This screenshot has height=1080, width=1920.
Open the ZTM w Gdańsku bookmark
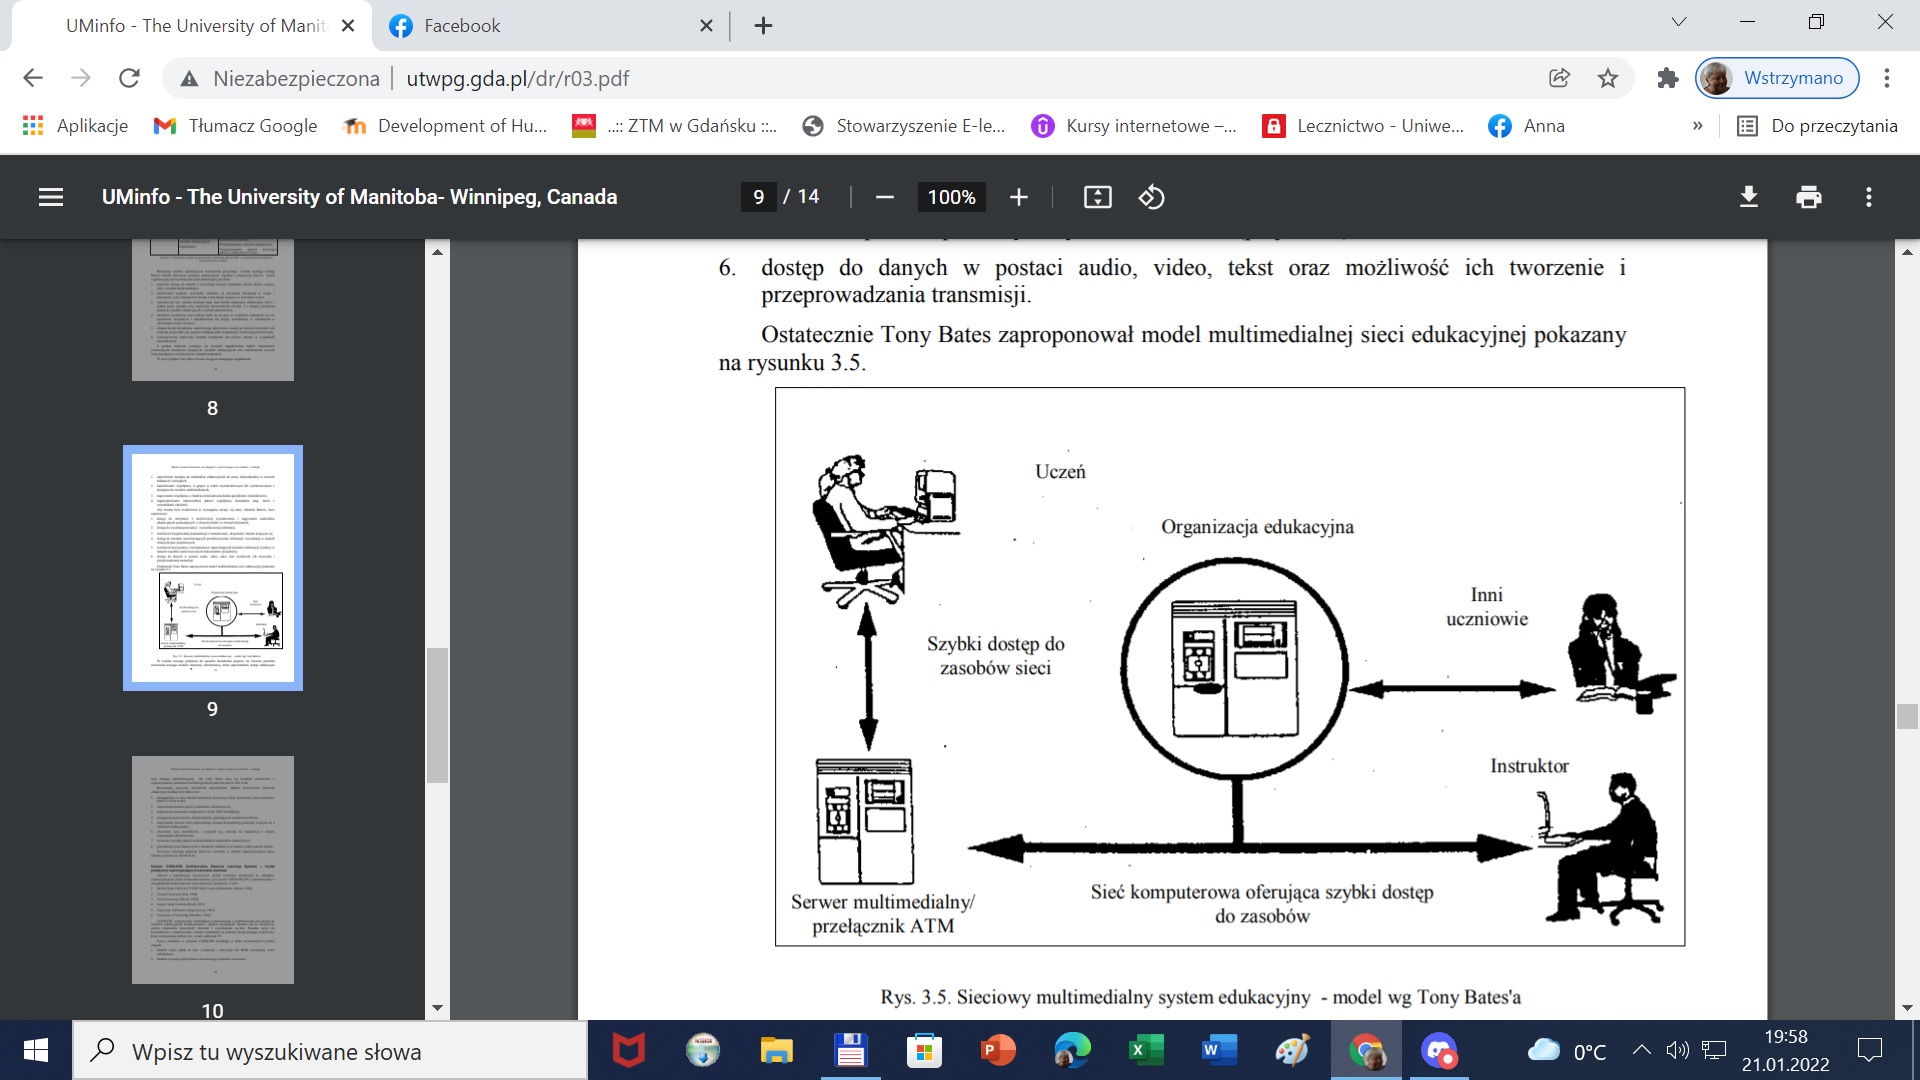pos(675,126)
